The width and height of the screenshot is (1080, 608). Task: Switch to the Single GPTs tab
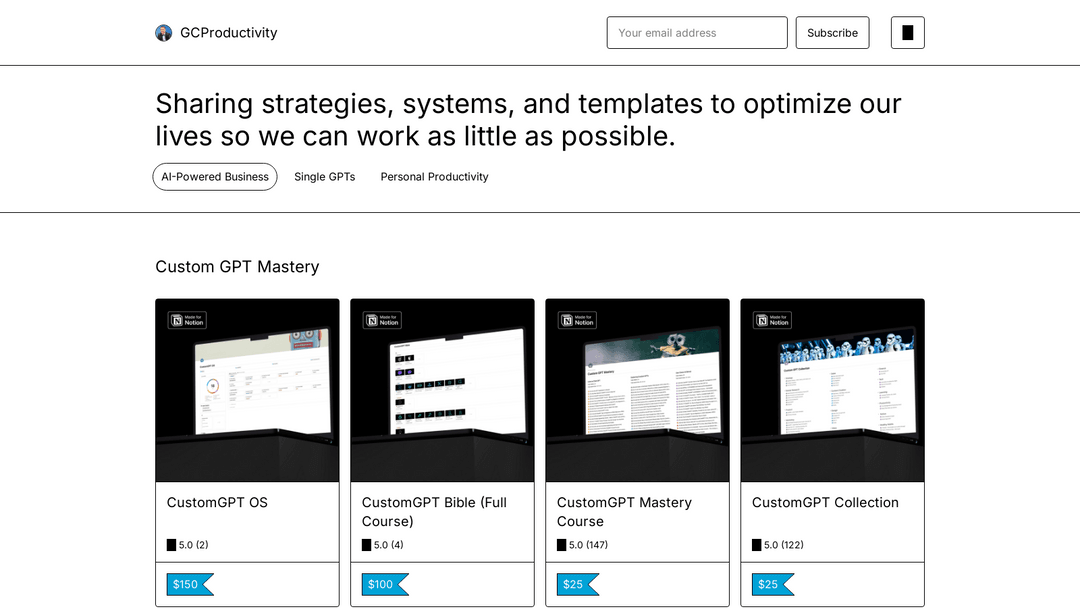pyautogui.click(x=324, y=177)
